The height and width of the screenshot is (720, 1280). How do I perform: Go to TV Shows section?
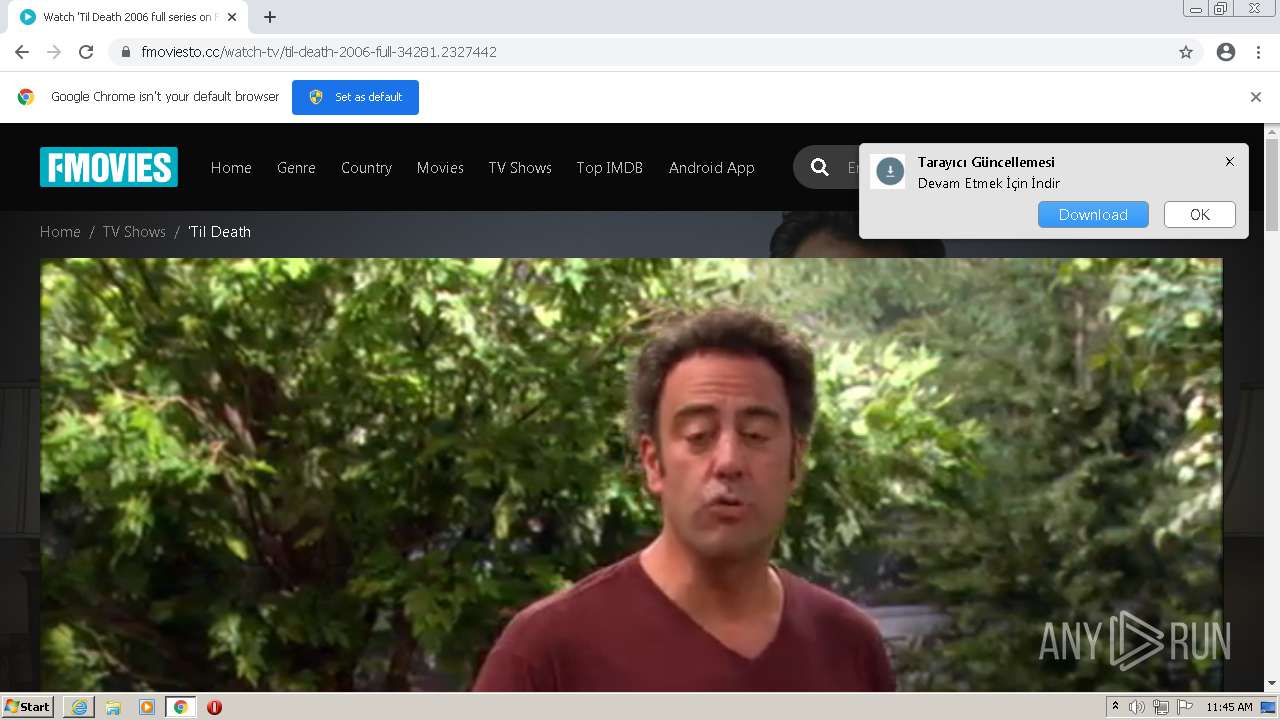520,168
